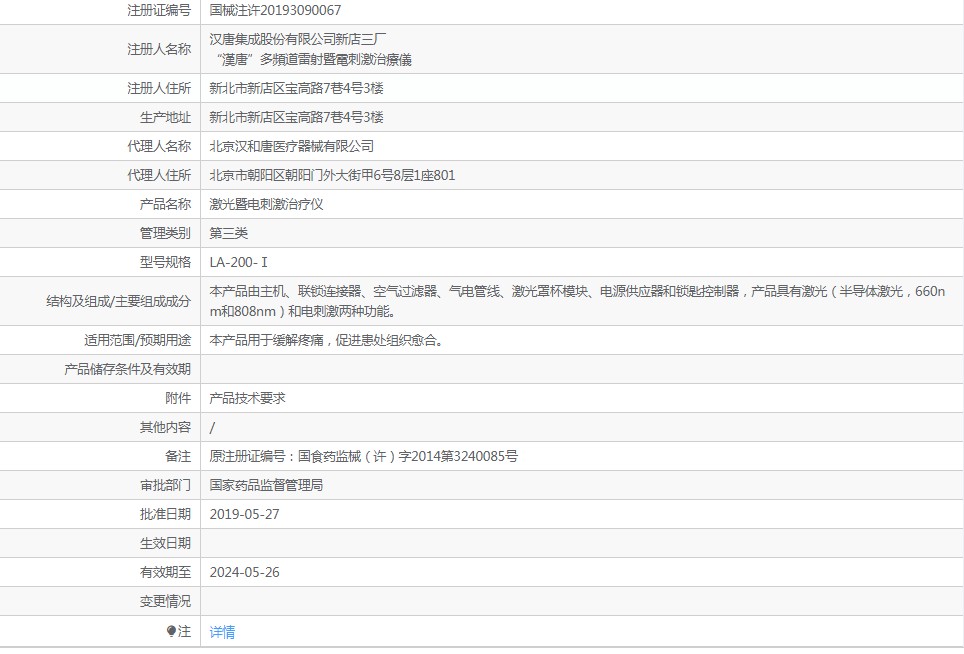Click the 适用范围/预期用途 label

click(x=138, y=340)
